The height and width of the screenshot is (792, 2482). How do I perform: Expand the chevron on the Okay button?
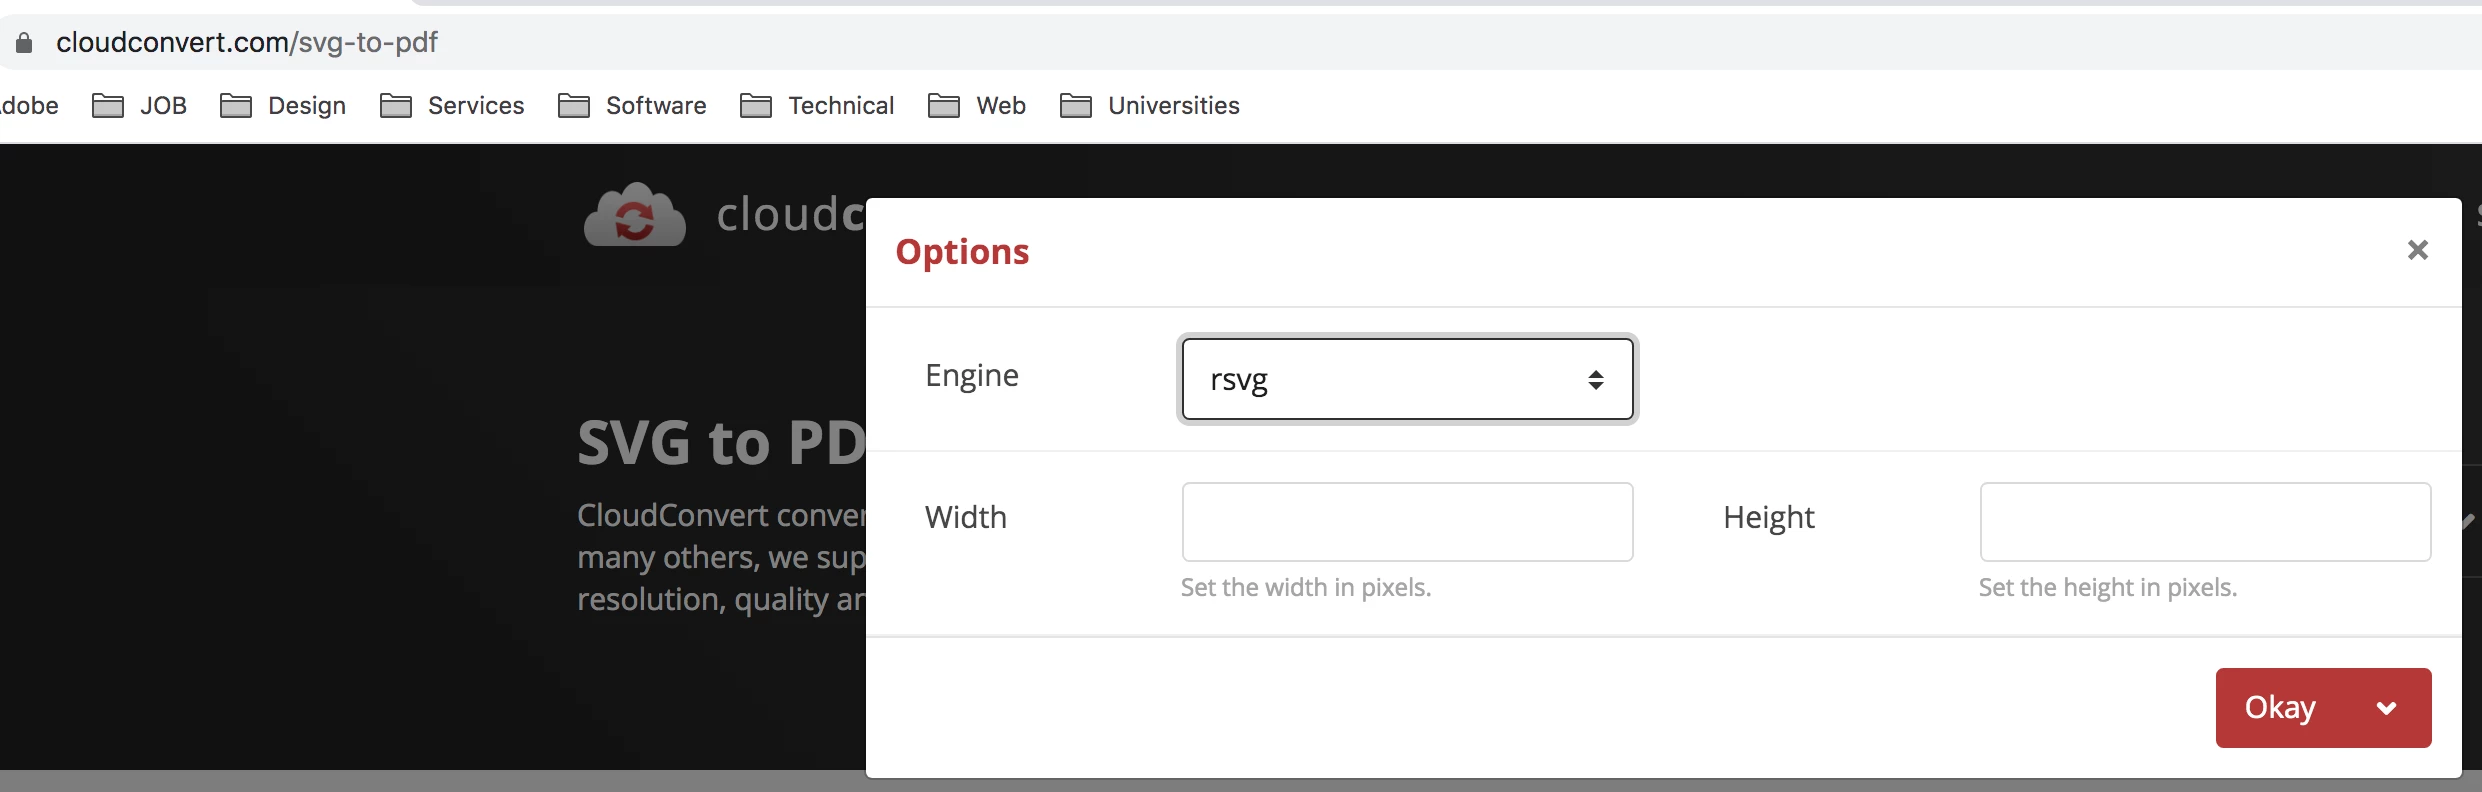[x=2387, y=708]
